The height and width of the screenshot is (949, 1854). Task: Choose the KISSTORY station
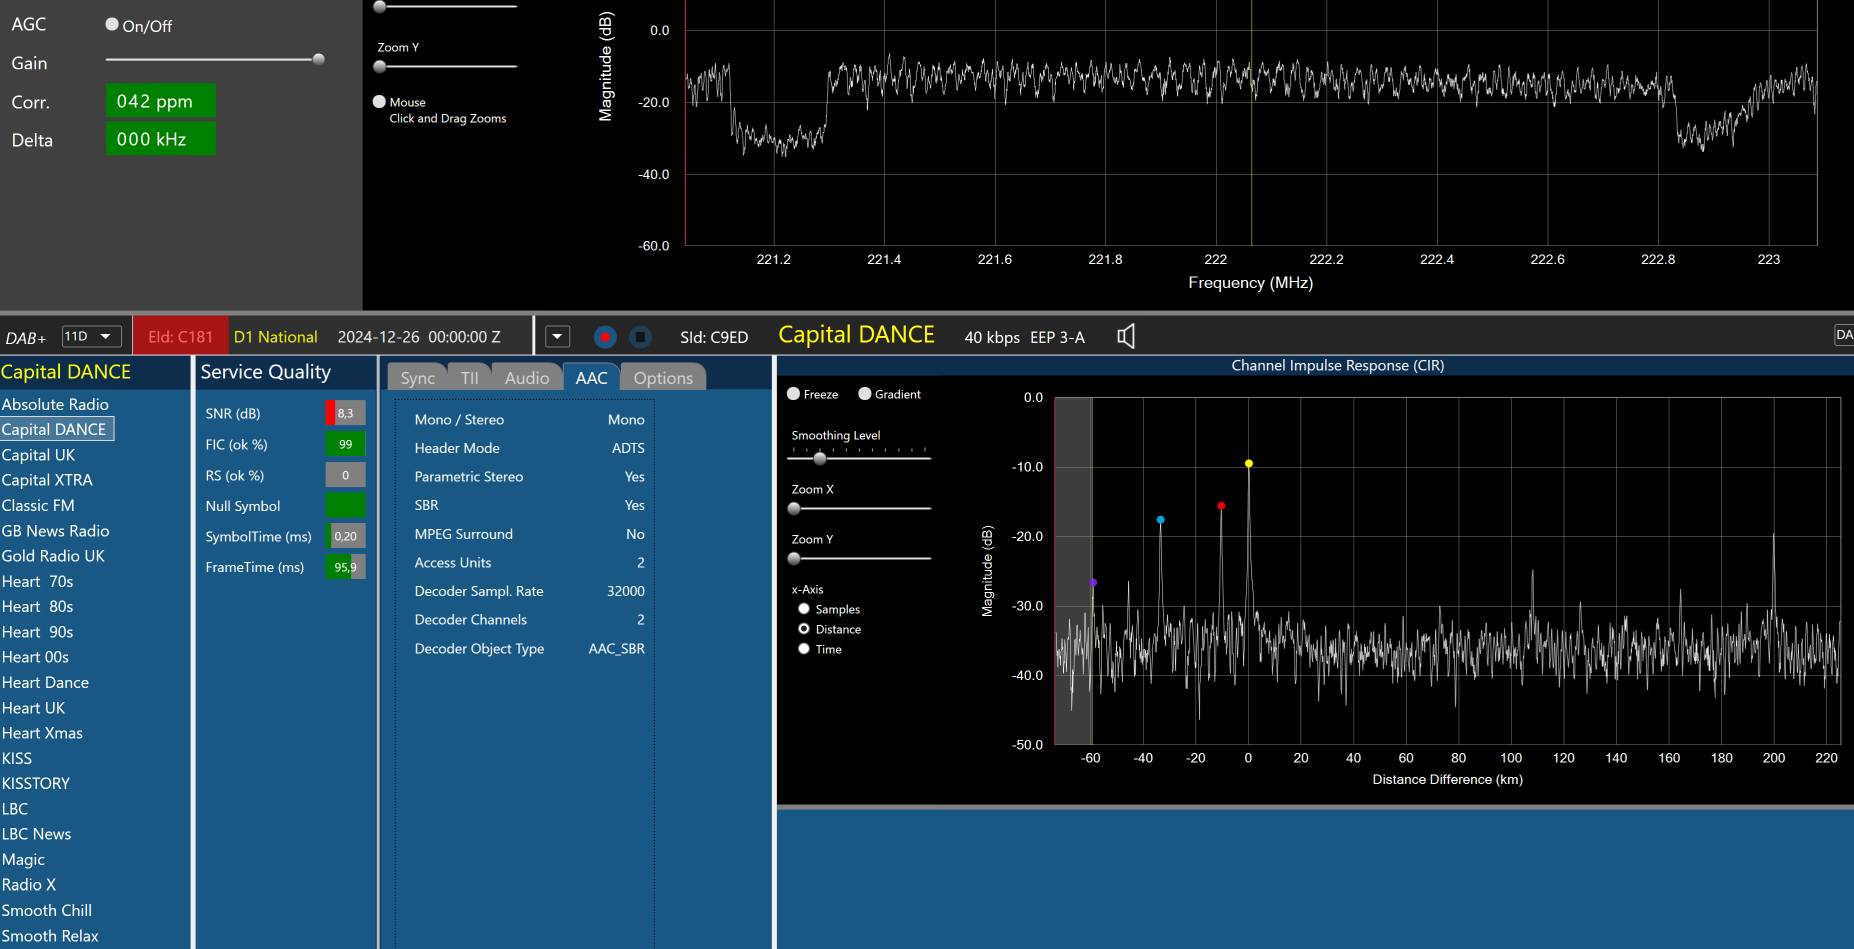pyautogui.click(x=36, y=784)
